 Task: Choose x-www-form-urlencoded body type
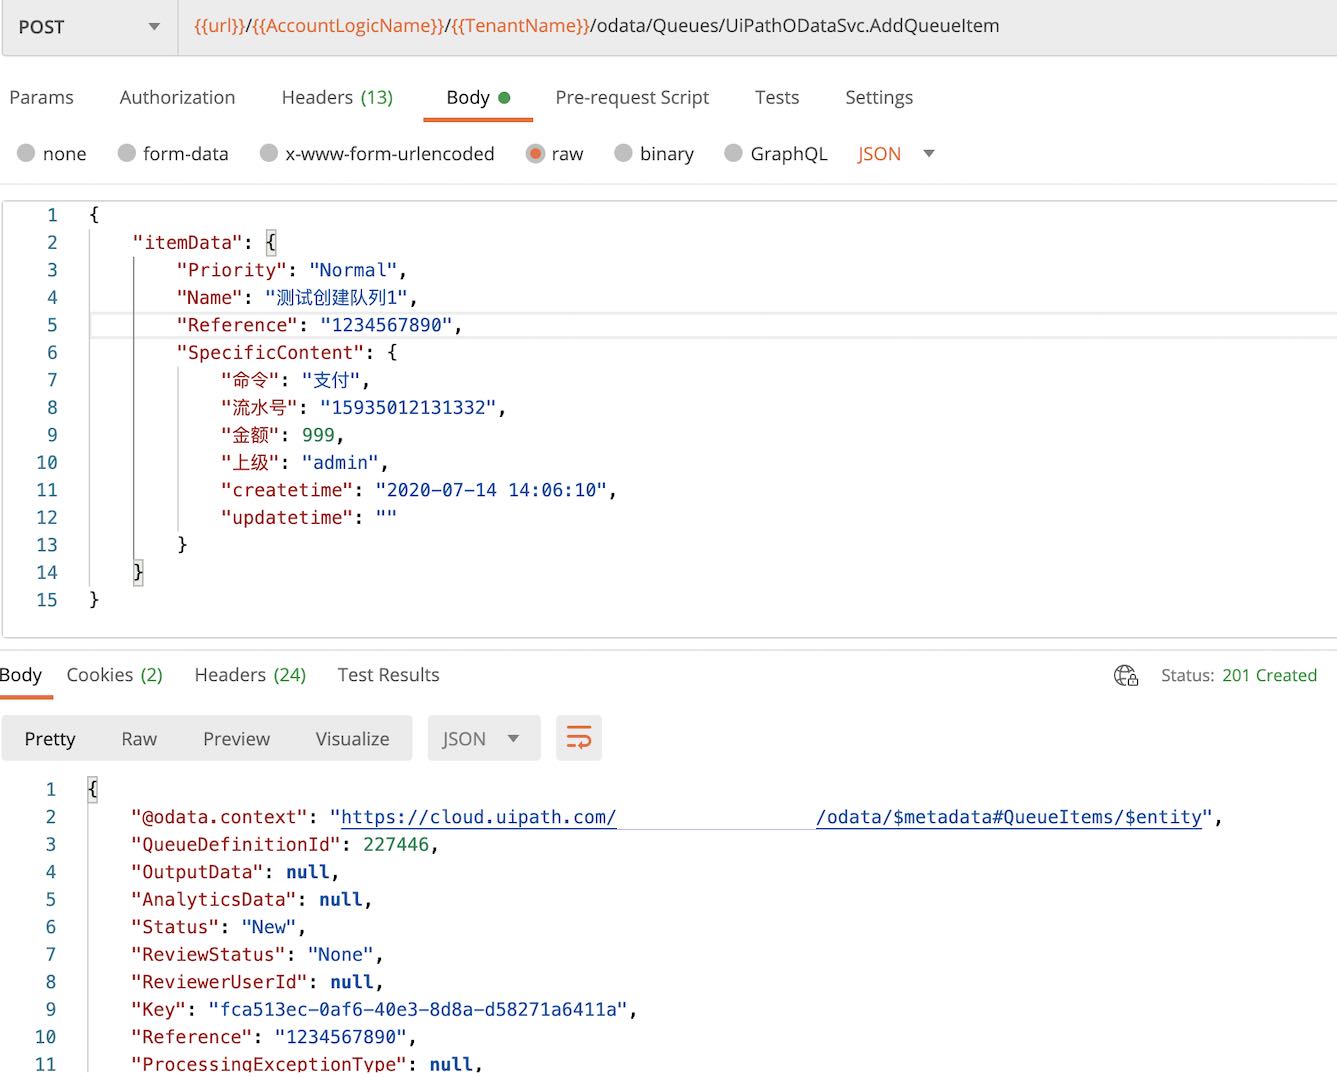(x=269, y=153)
